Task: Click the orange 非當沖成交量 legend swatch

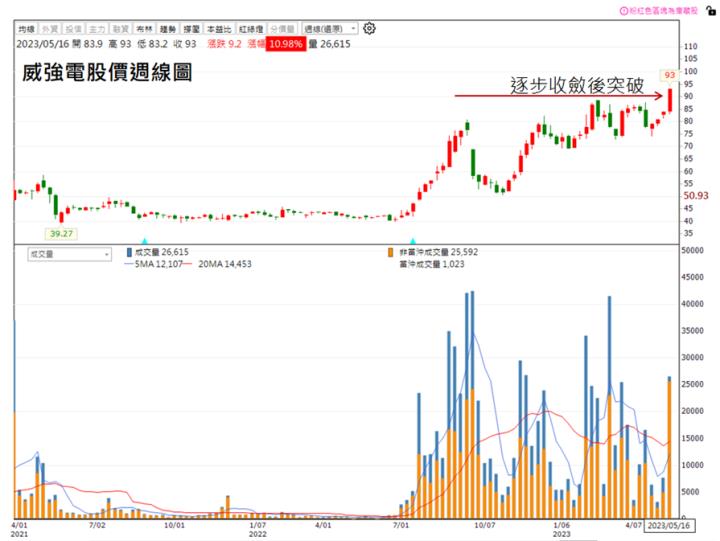Action: [x=390, y=252]
